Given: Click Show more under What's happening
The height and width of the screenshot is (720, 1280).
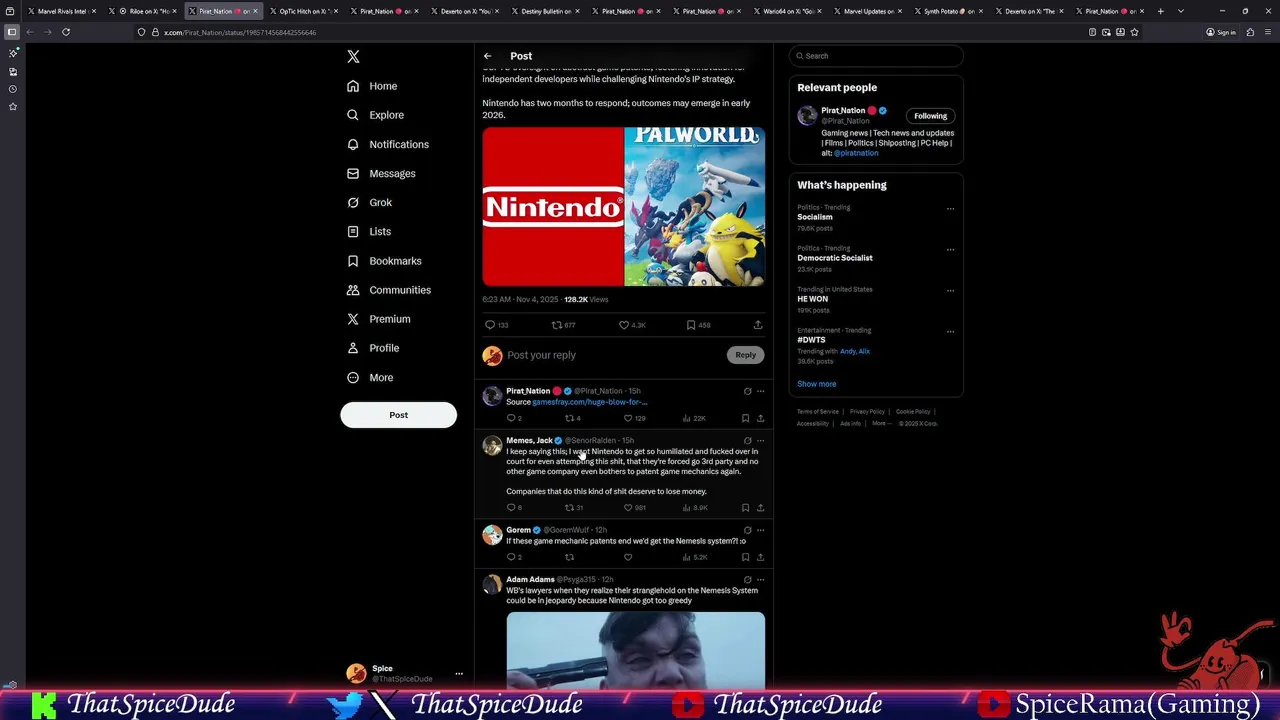Looking at the screenshot, I should [x=817, y=384].
